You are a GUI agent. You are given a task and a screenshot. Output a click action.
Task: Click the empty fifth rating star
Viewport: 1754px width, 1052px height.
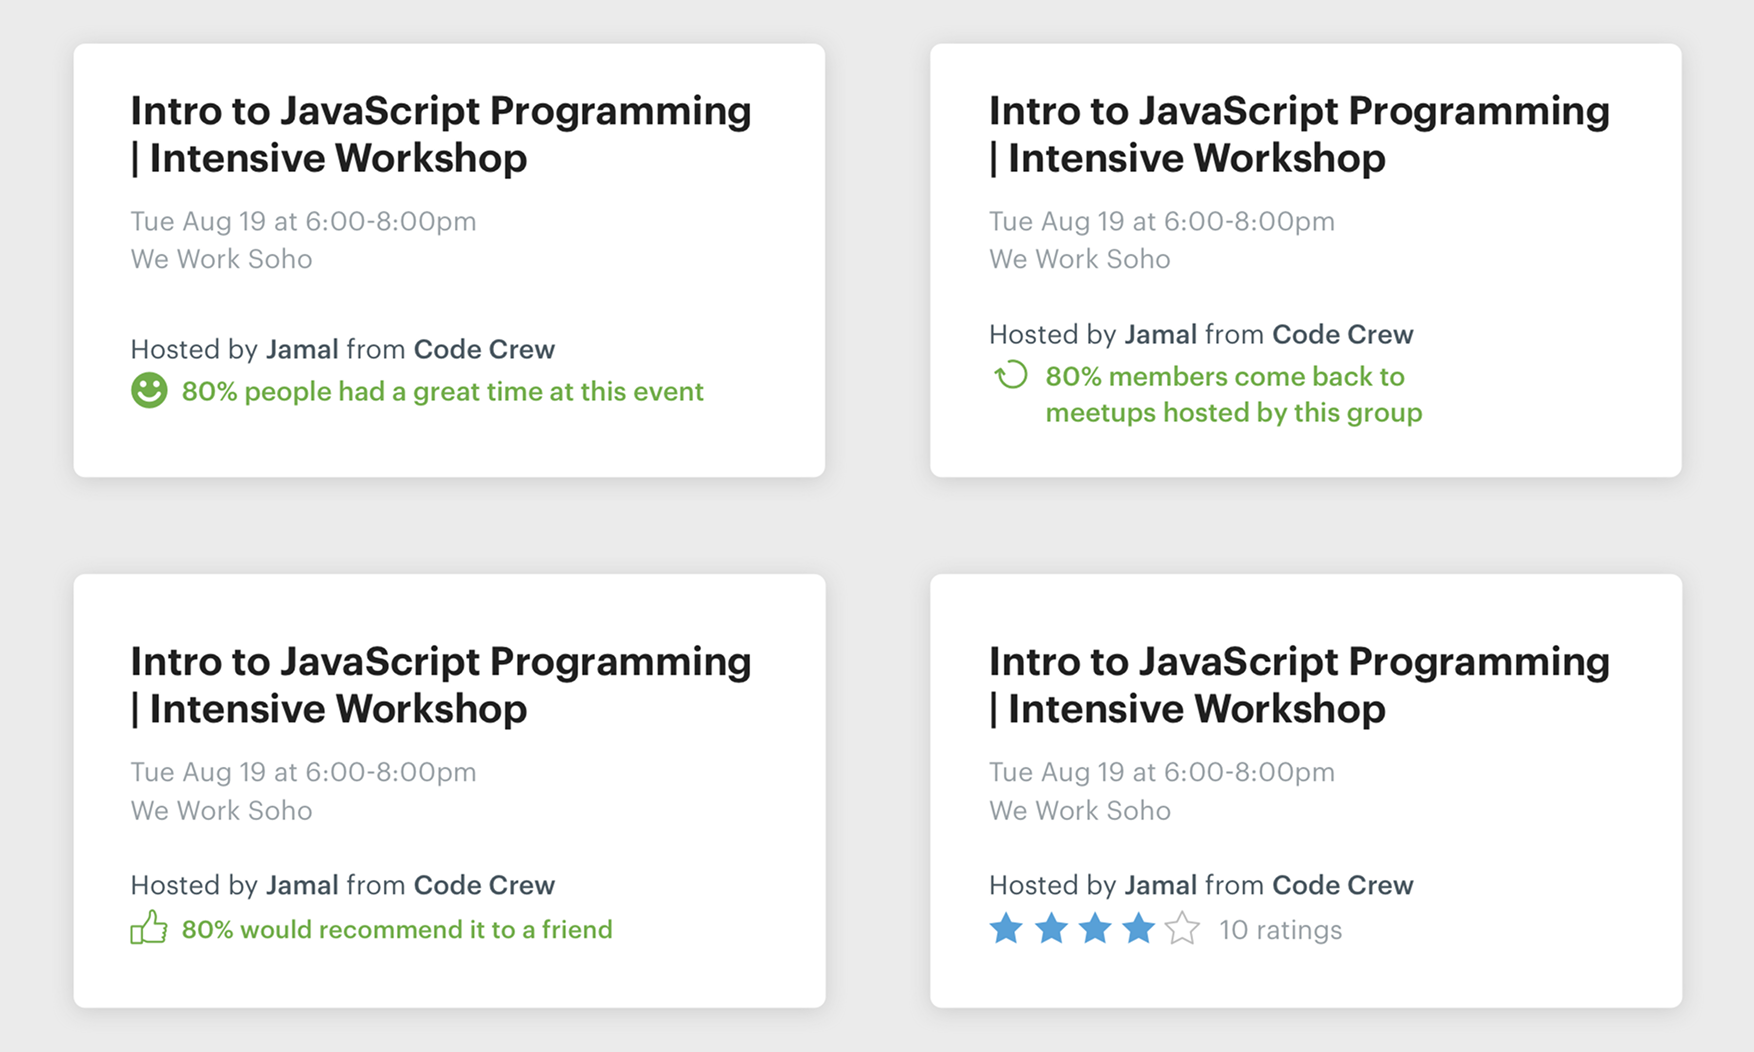pos(1182,929)
